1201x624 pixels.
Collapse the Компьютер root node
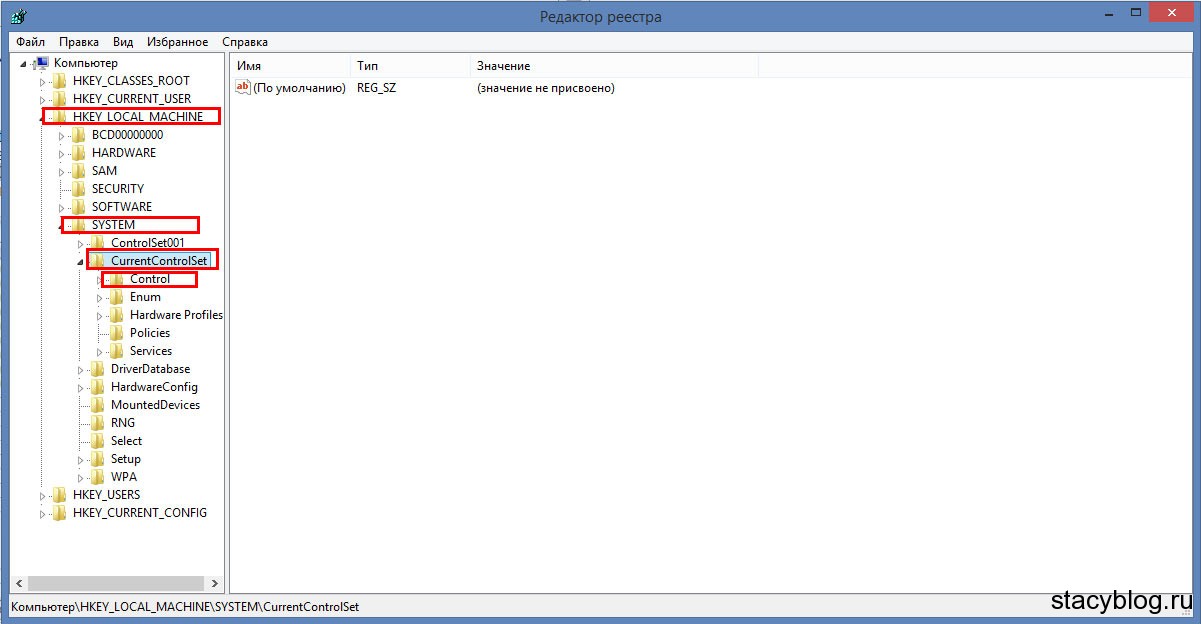coord(23,64)
